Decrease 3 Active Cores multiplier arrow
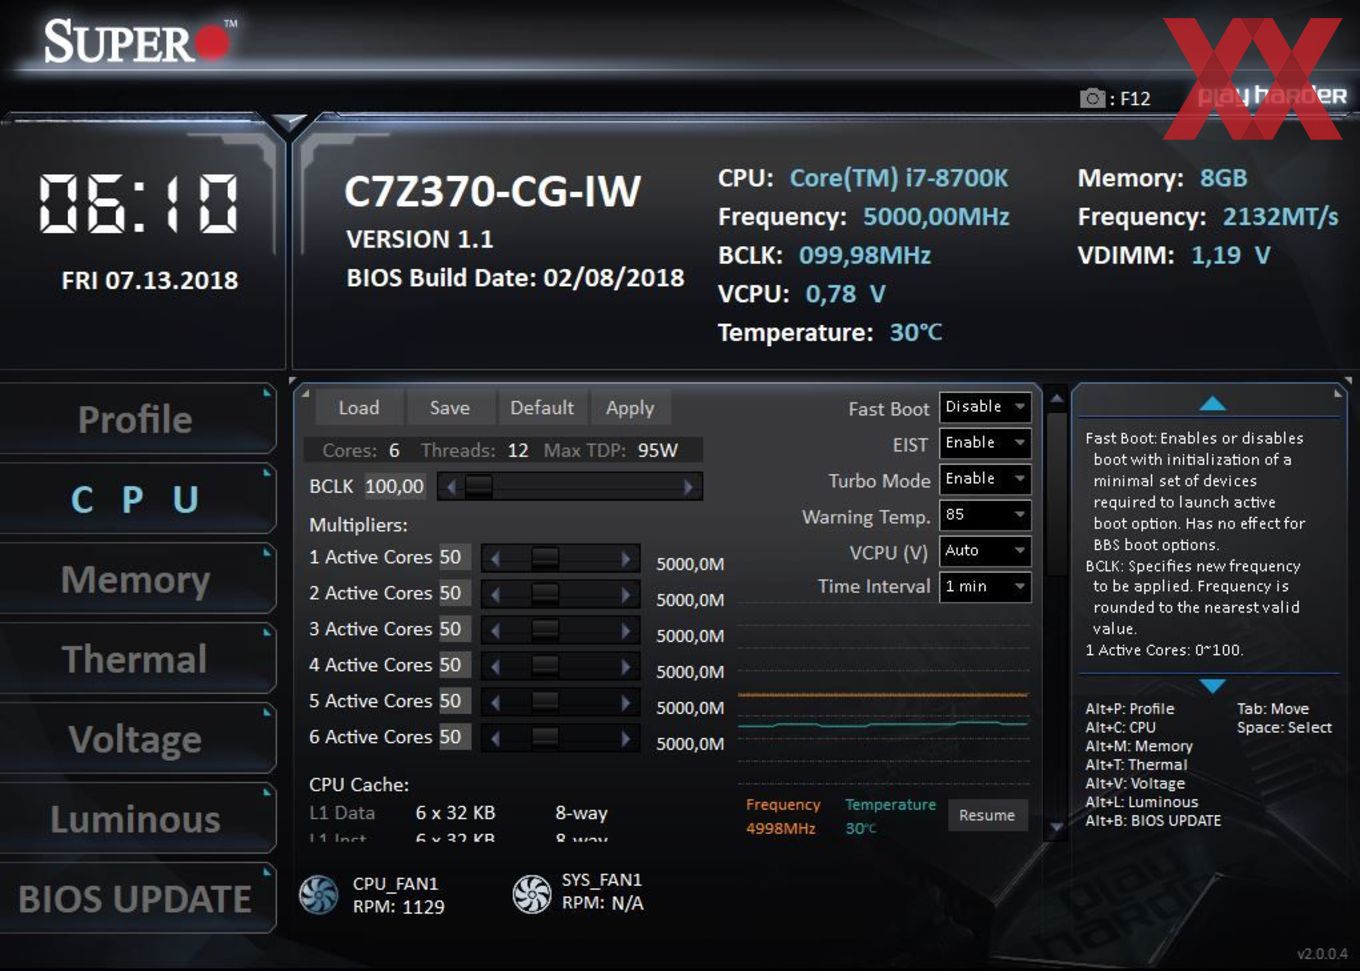Image resolution: width=1360 pixels, height=971 pixels. tap(495, 631)
